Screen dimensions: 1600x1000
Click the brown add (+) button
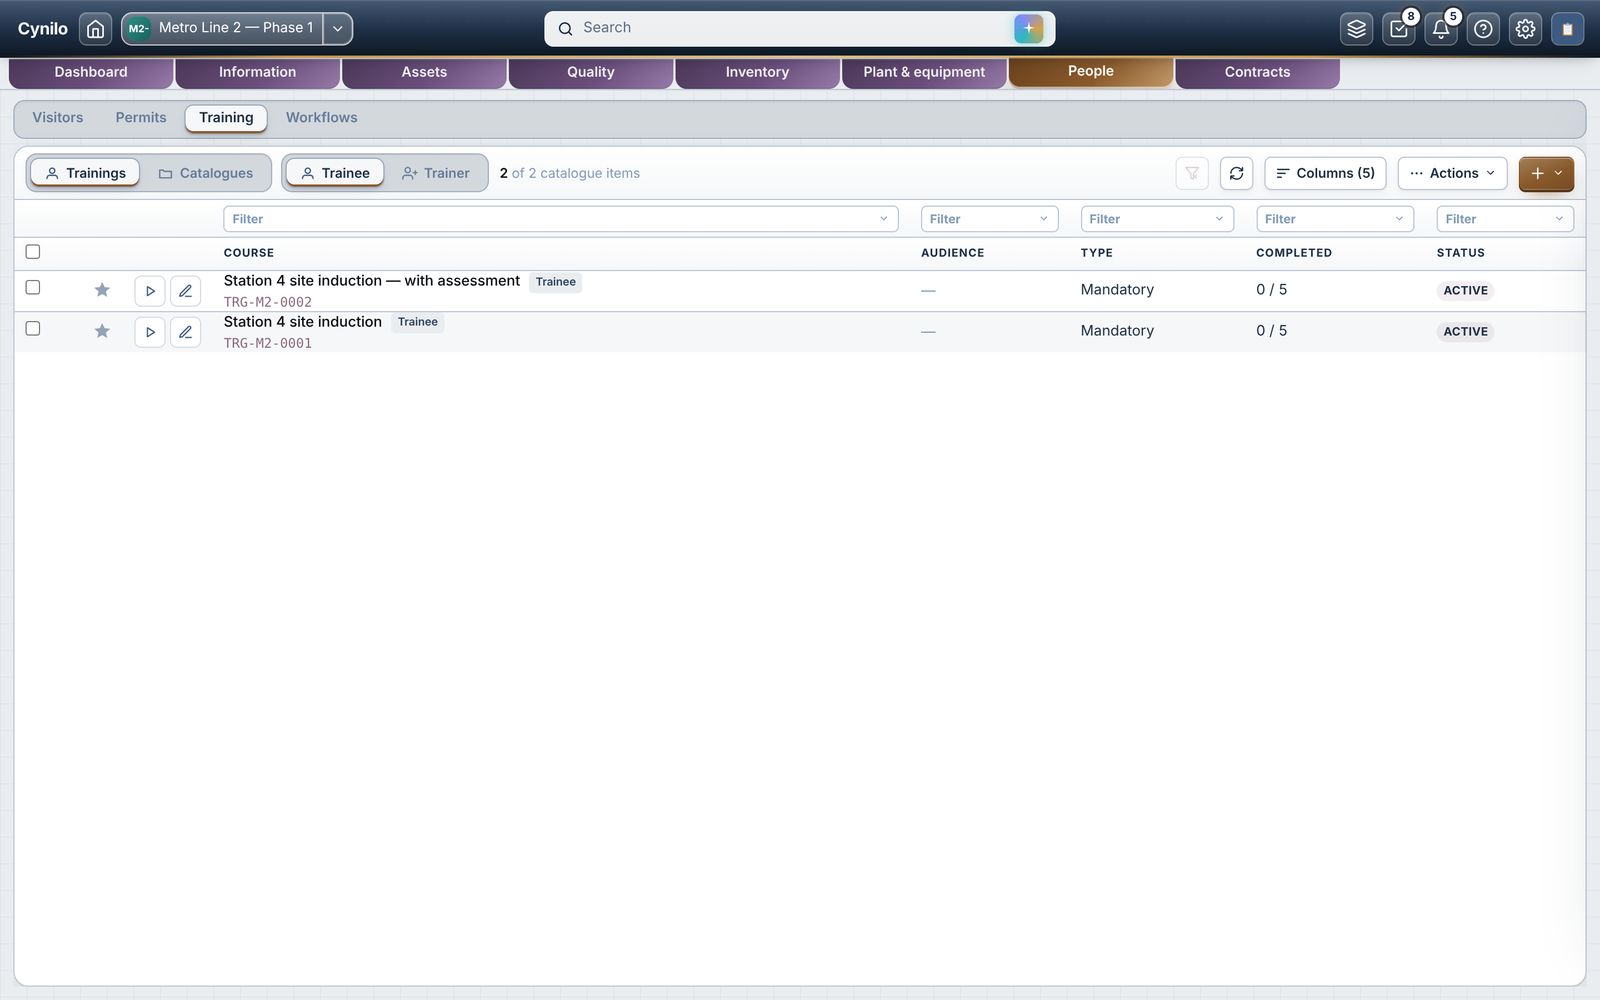1546,173
